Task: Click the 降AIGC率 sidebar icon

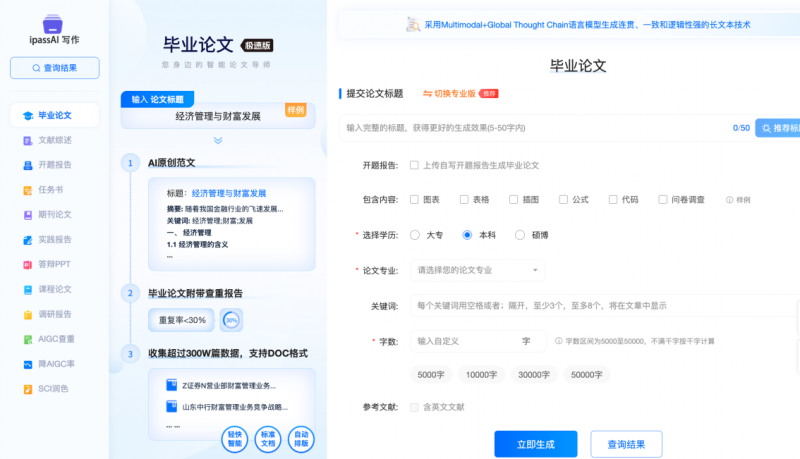Action: tap(28, 364)
